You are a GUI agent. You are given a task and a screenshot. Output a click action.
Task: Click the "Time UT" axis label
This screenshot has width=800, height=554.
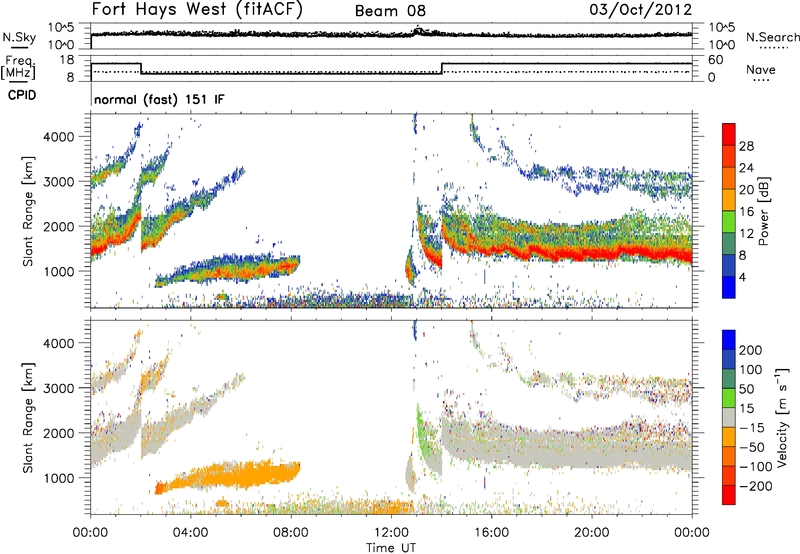click(x=391, y=548)
